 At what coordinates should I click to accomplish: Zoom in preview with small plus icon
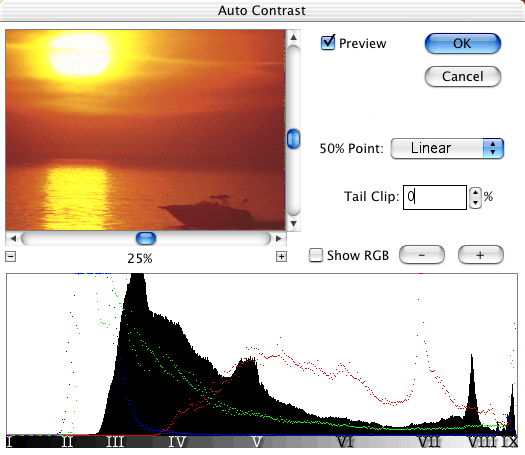(281, 257)
